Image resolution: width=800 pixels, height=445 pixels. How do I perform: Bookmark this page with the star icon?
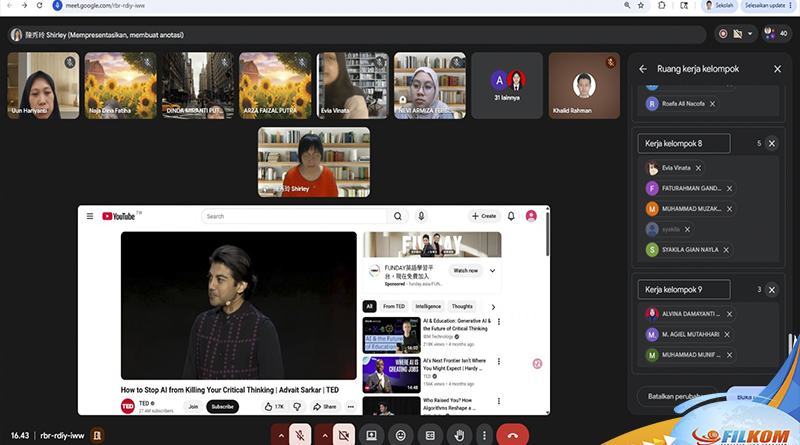[x=641, y=5]
